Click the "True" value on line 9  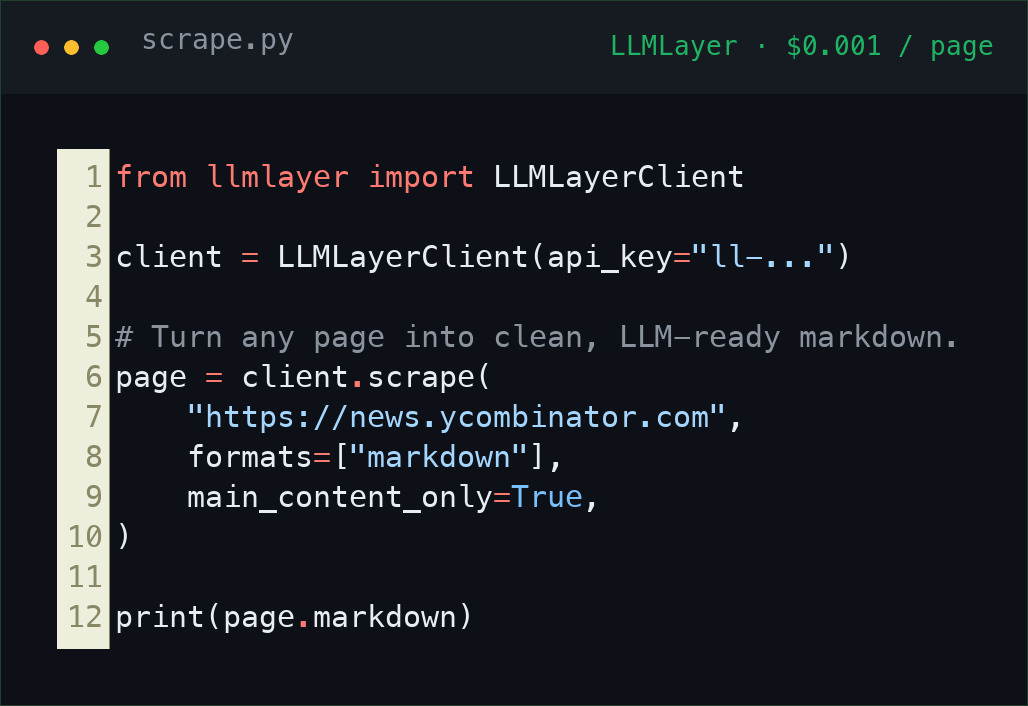tap(547, 497)
